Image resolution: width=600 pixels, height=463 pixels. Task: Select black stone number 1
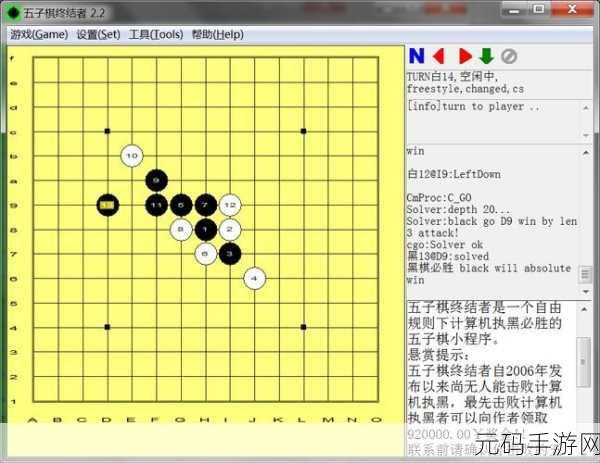pos(205,230)
